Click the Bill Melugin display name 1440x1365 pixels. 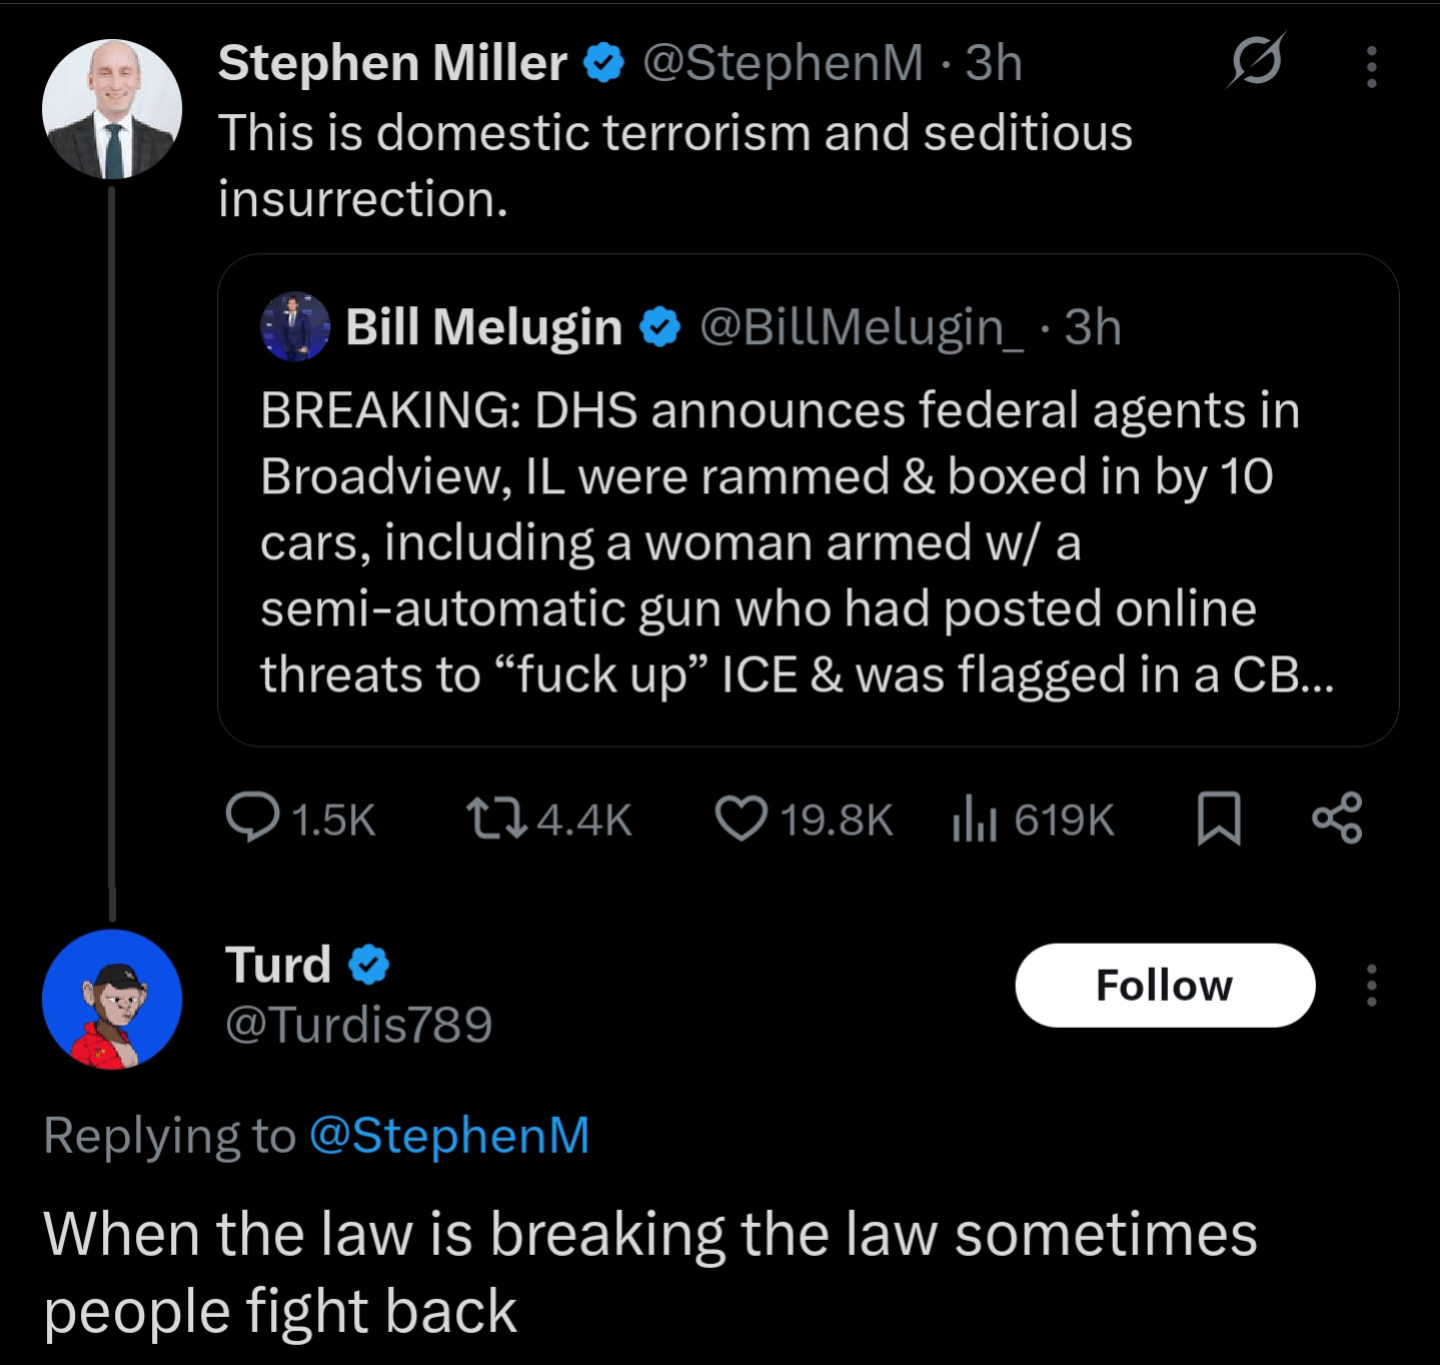click(483, 327)
